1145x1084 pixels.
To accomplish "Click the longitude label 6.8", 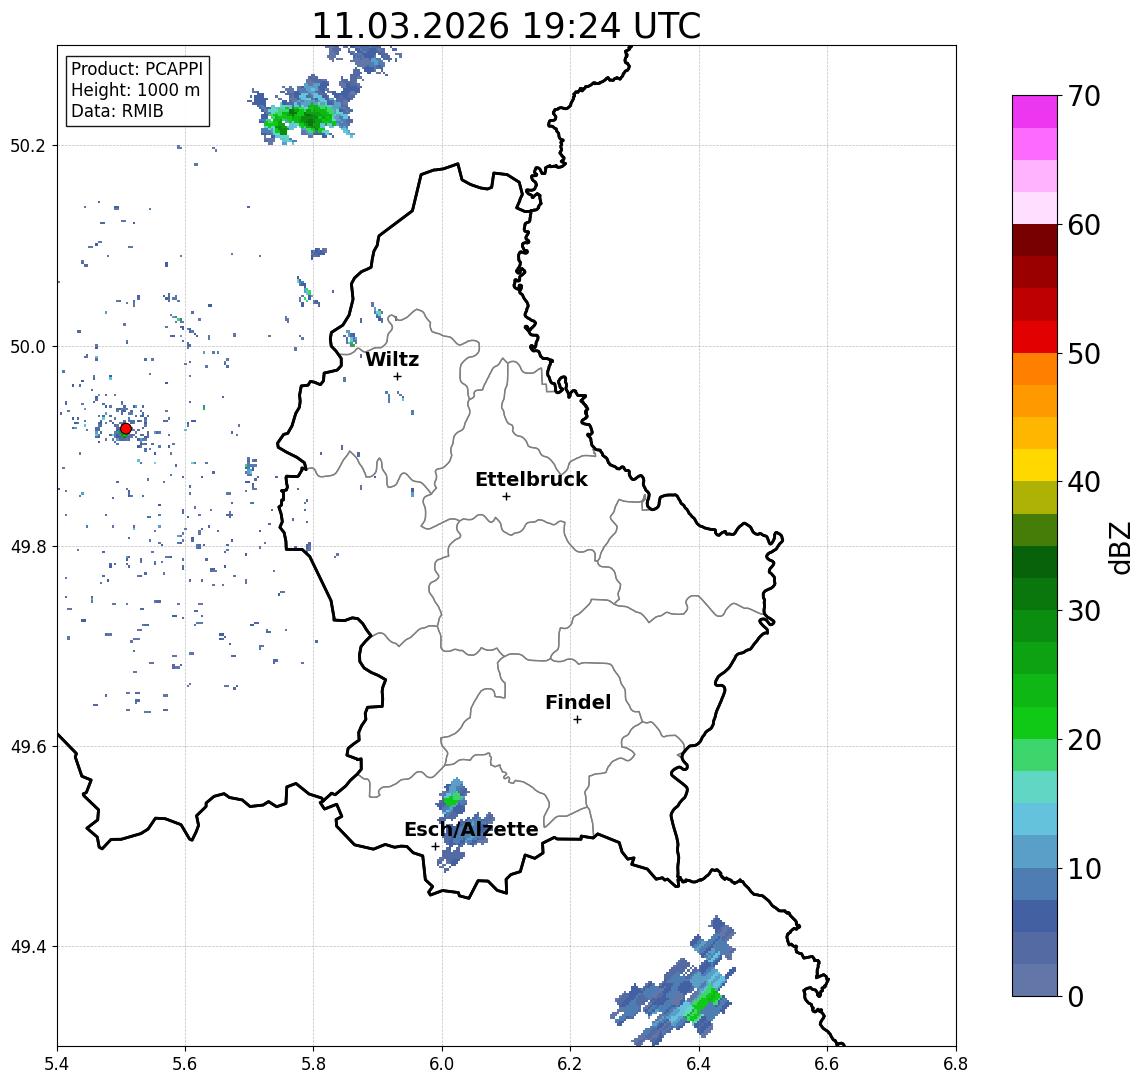I will 955,1064.
